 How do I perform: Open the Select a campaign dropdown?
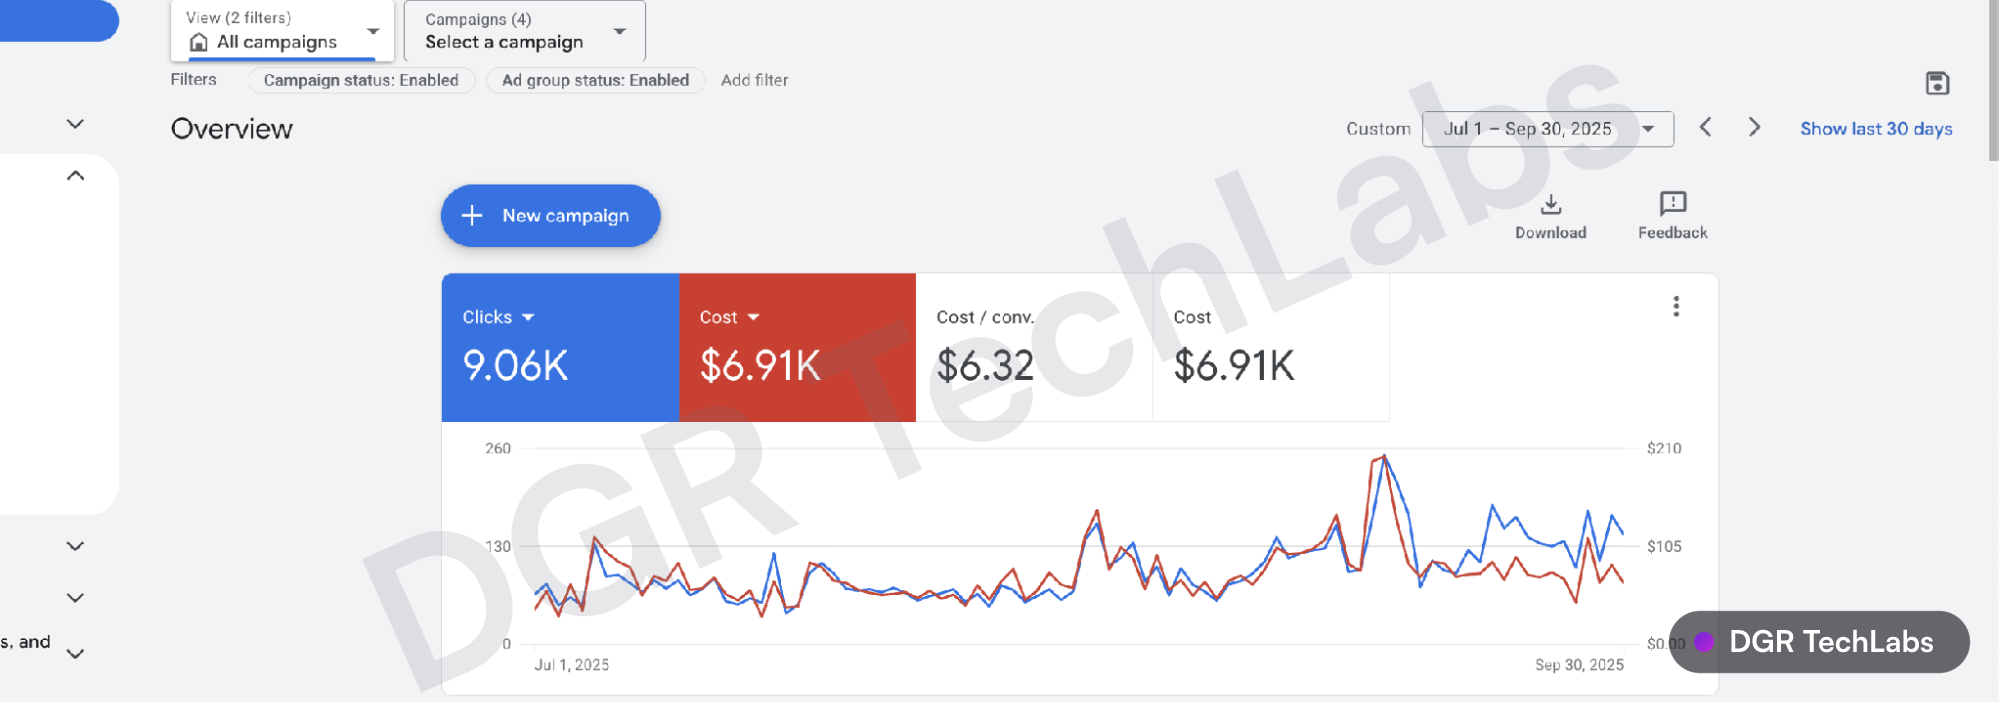click(x=525, y=31)
